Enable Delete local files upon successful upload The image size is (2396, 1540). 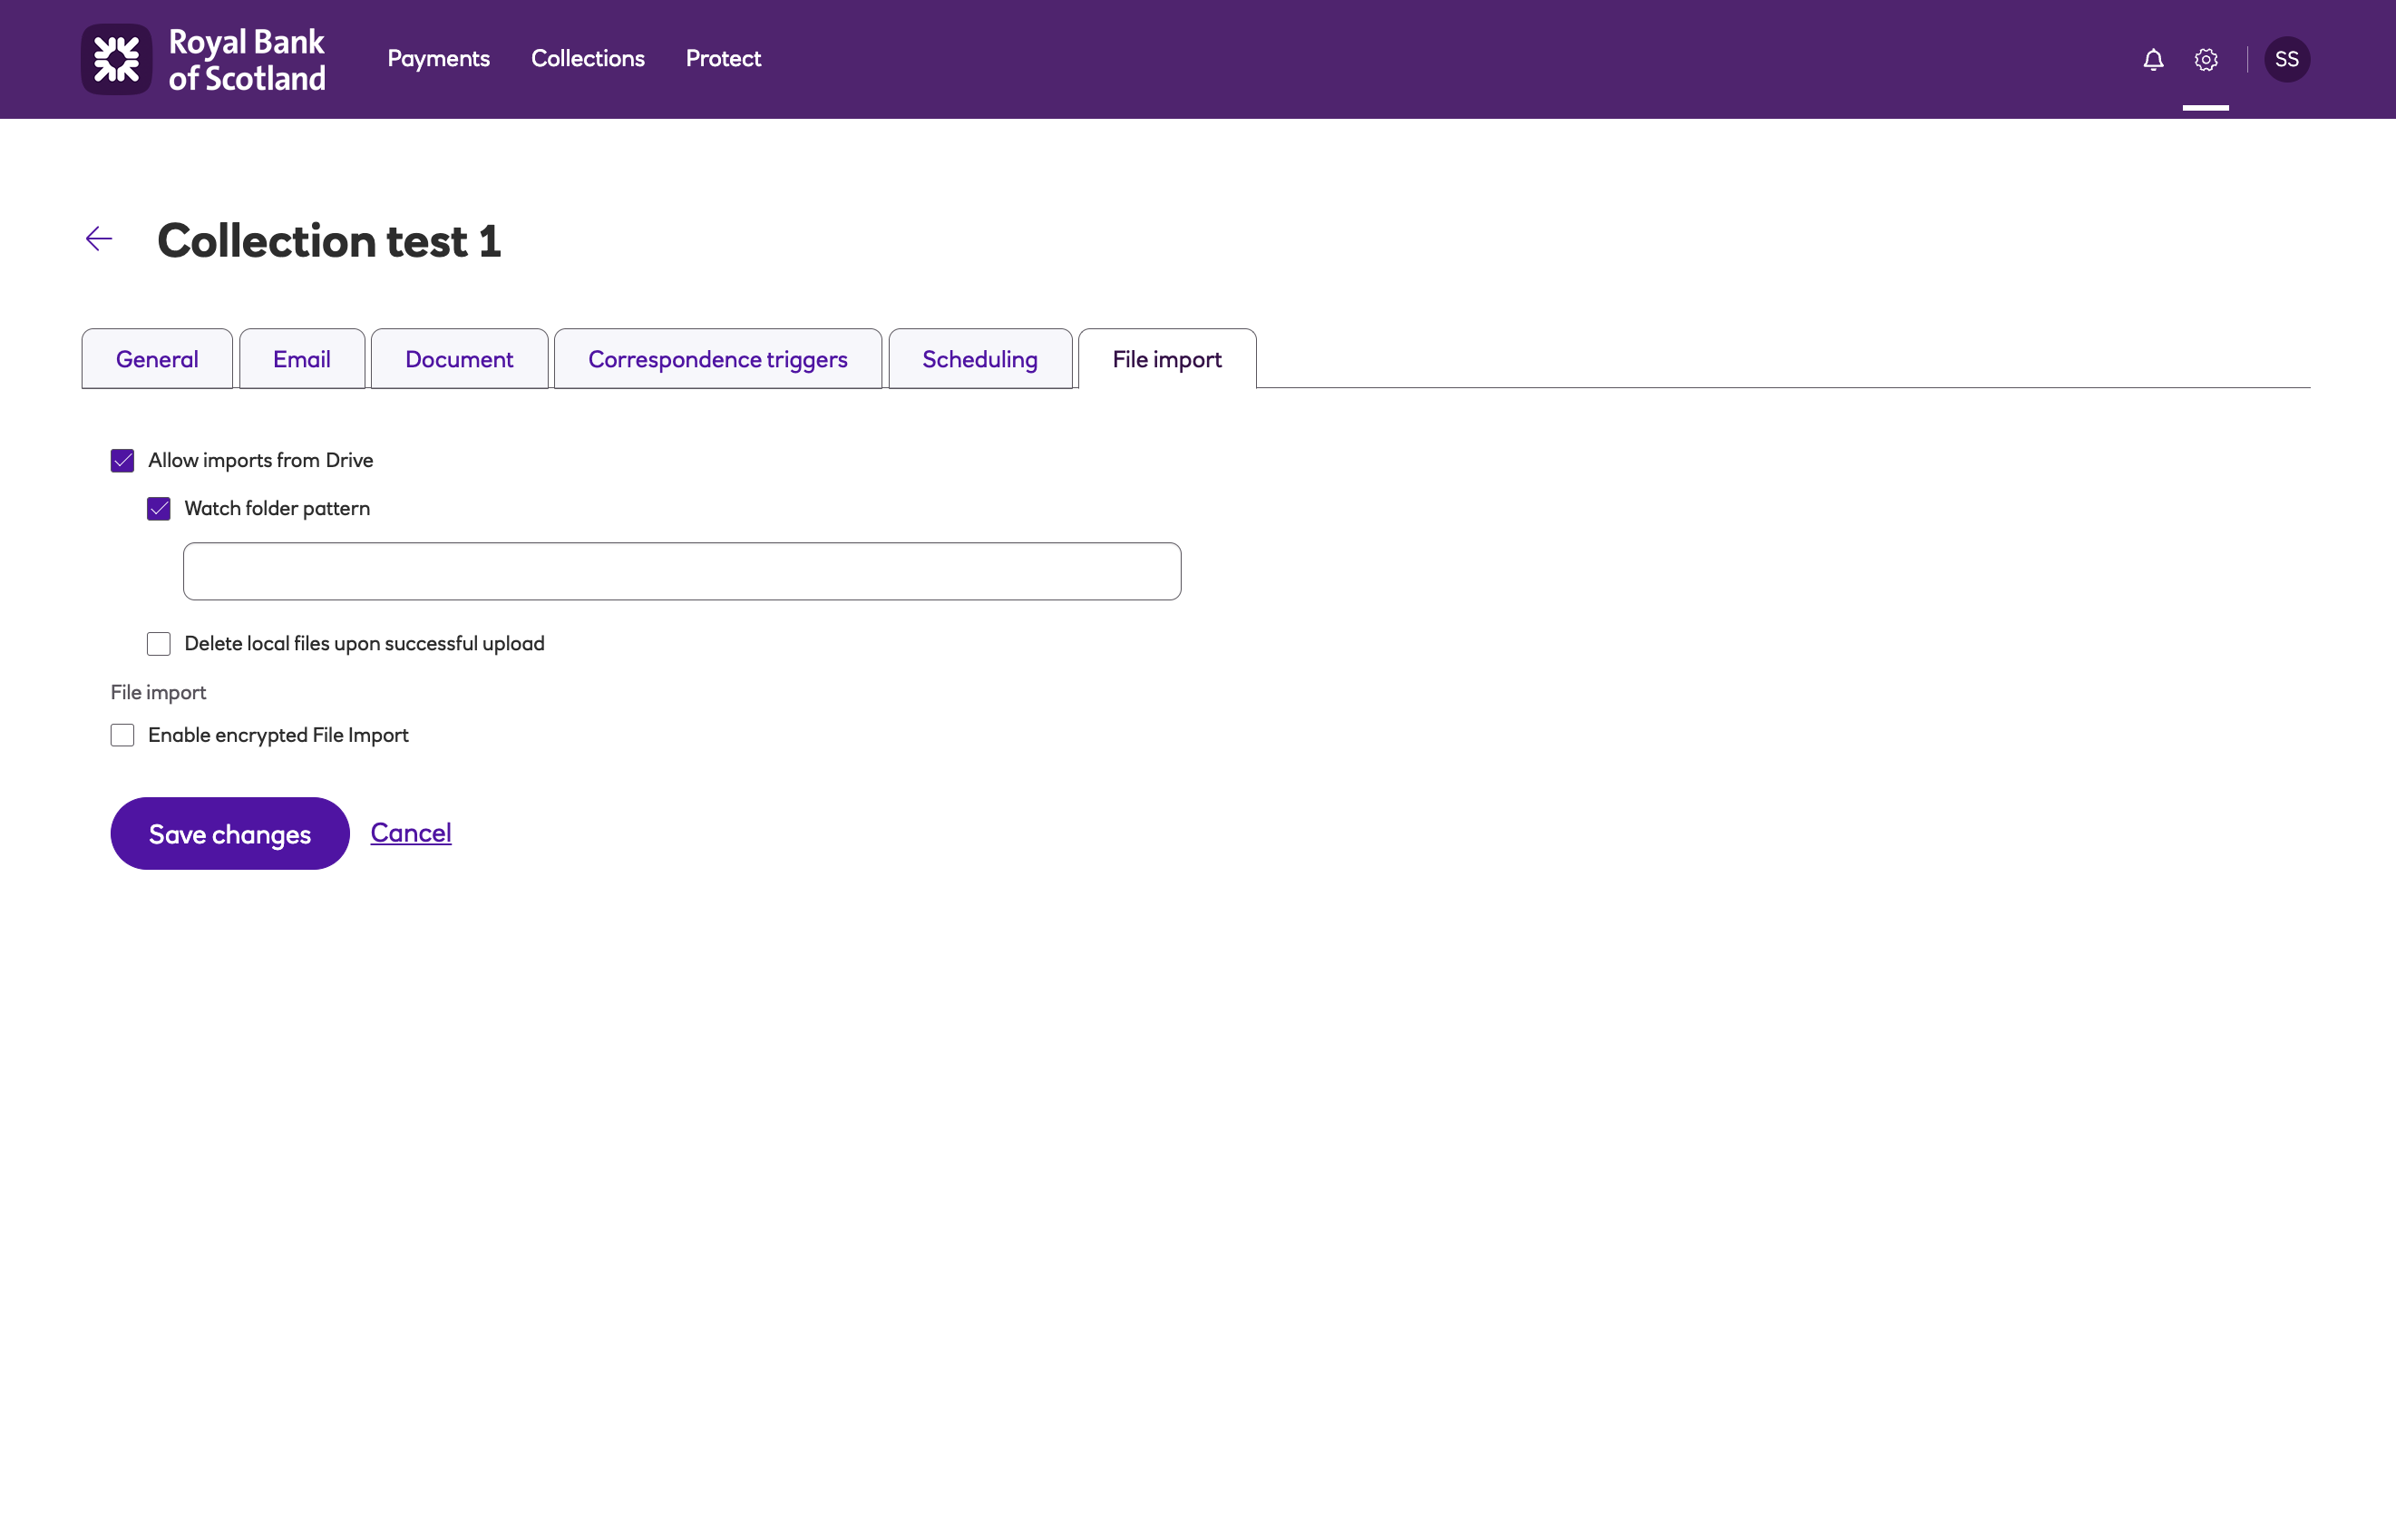tap(159, 644)
